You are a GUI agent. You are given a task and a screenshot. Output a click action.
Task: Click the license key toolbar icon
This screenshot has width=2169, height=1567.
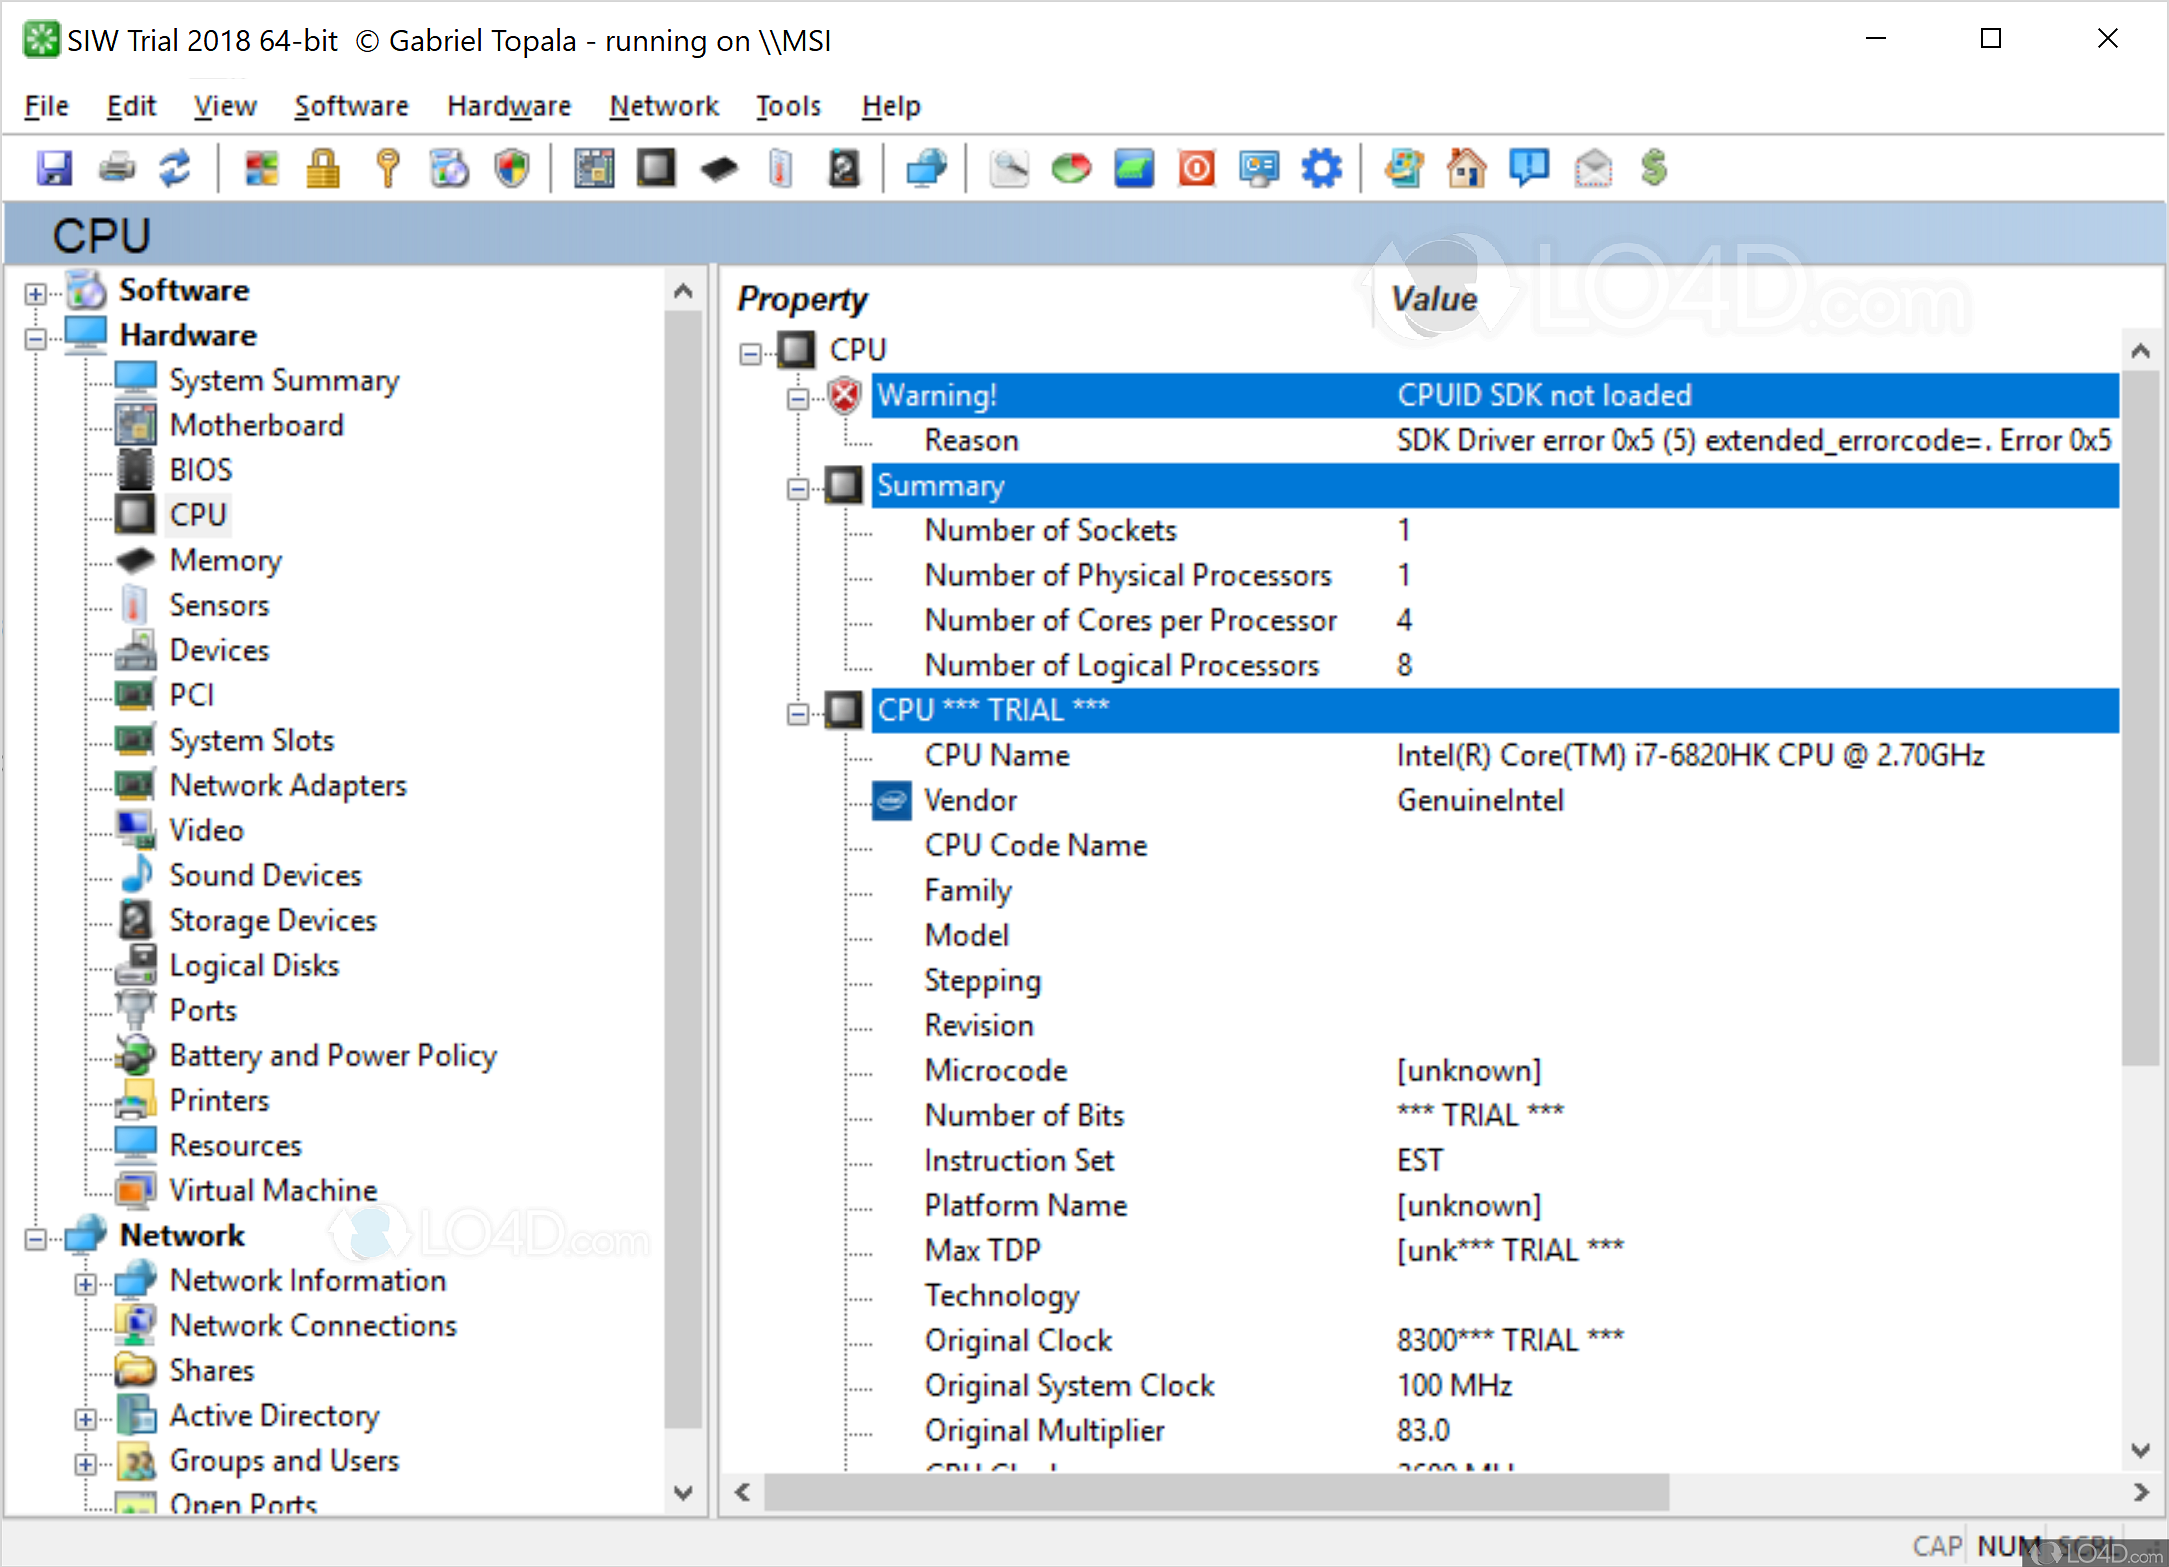click(x=388, y=168)
